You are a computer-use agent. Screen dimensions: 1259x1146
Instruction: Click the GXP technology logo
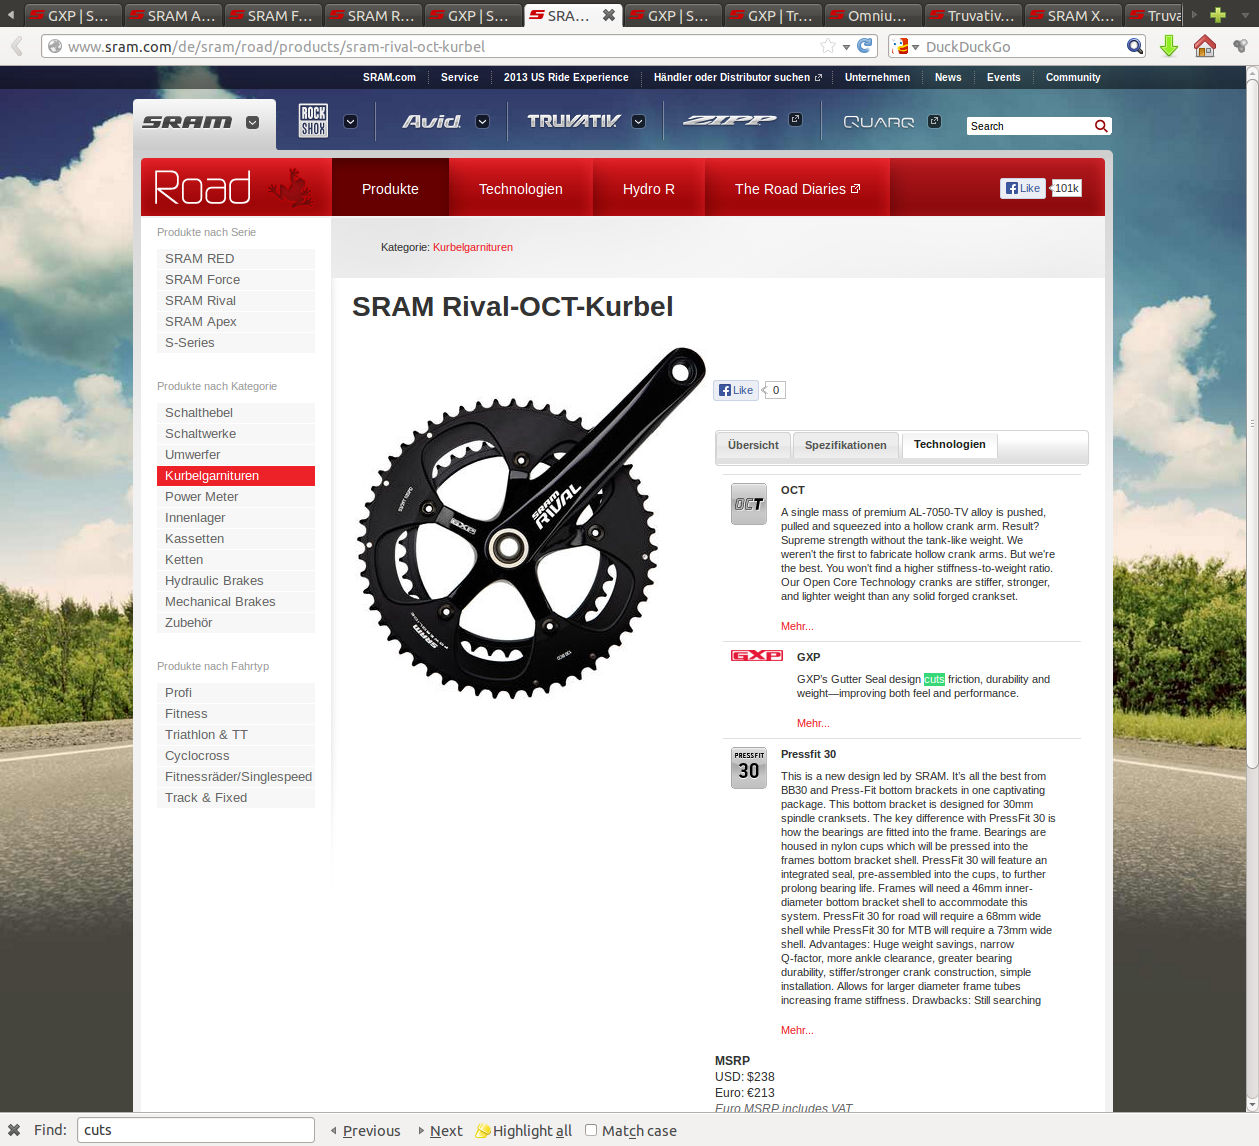(757, 656)
